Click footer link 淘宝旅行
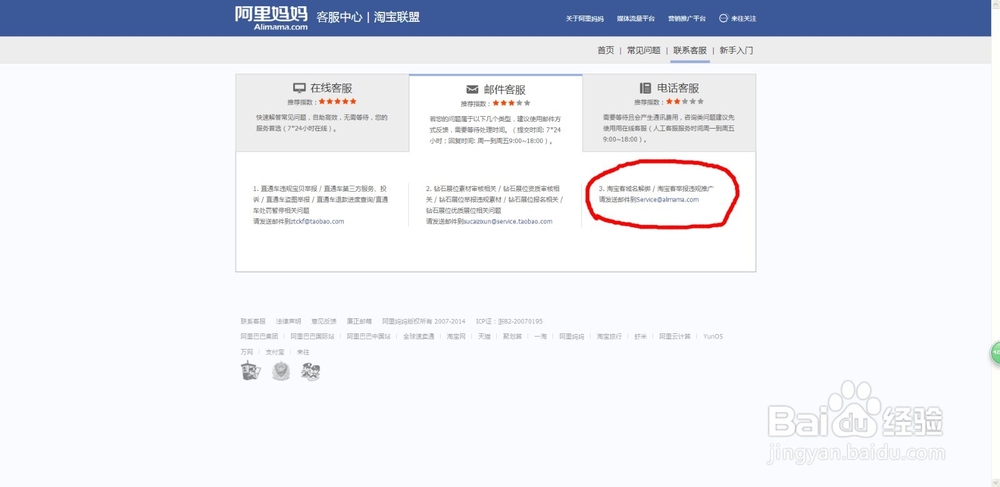The height and width of the screenshot is (487, 1000). point(609,337)
